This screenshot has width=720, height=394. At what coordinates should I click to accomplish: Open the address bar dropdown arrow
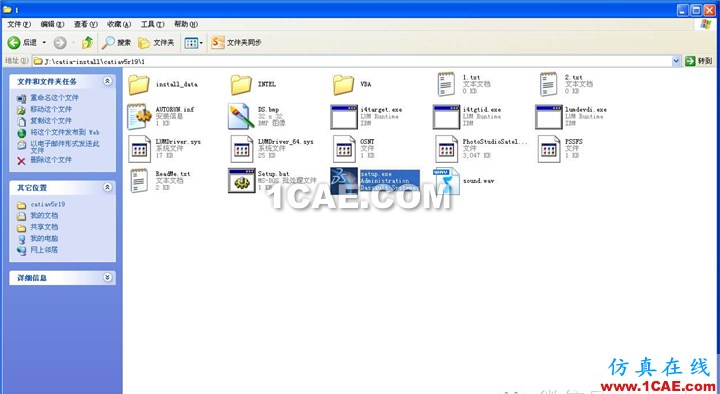pyautogui.click(x=676, y=61)
